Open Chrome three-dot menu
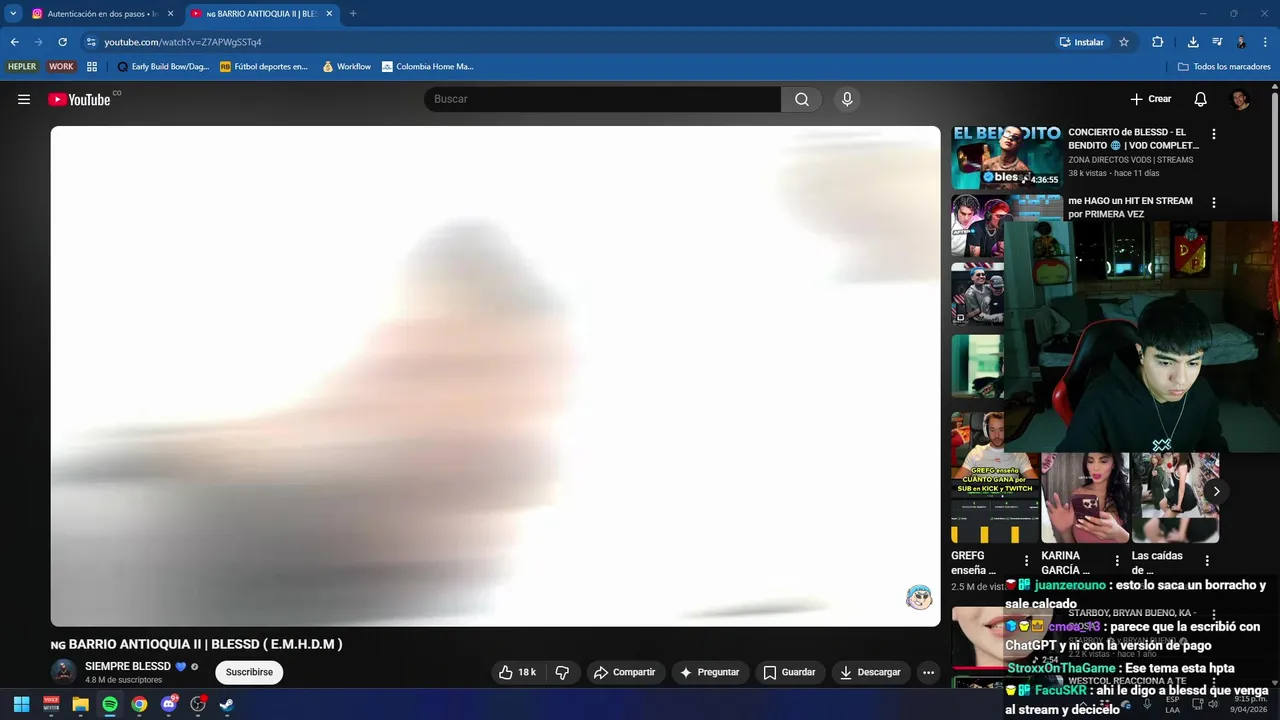Viewport: 1280px width, 720px height. [1265, 42]
